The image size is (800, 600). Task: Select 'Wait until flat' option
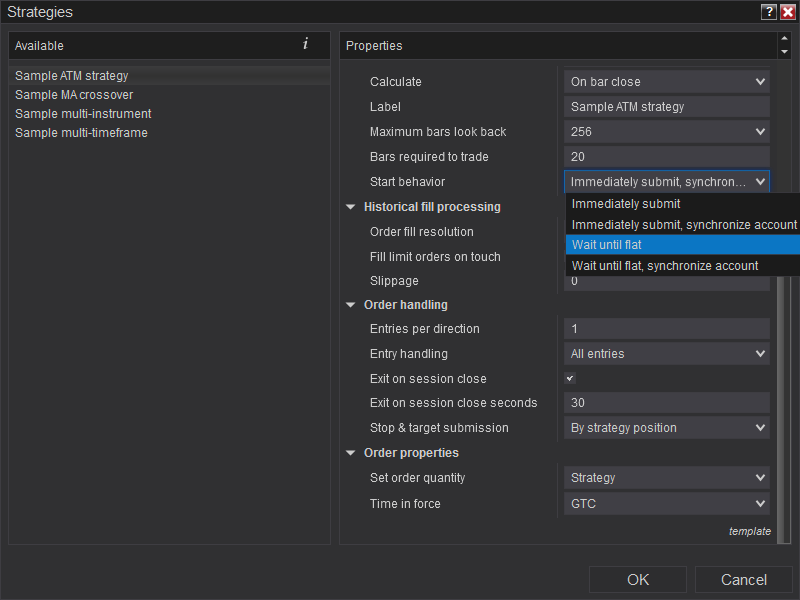tap(682, 245)
